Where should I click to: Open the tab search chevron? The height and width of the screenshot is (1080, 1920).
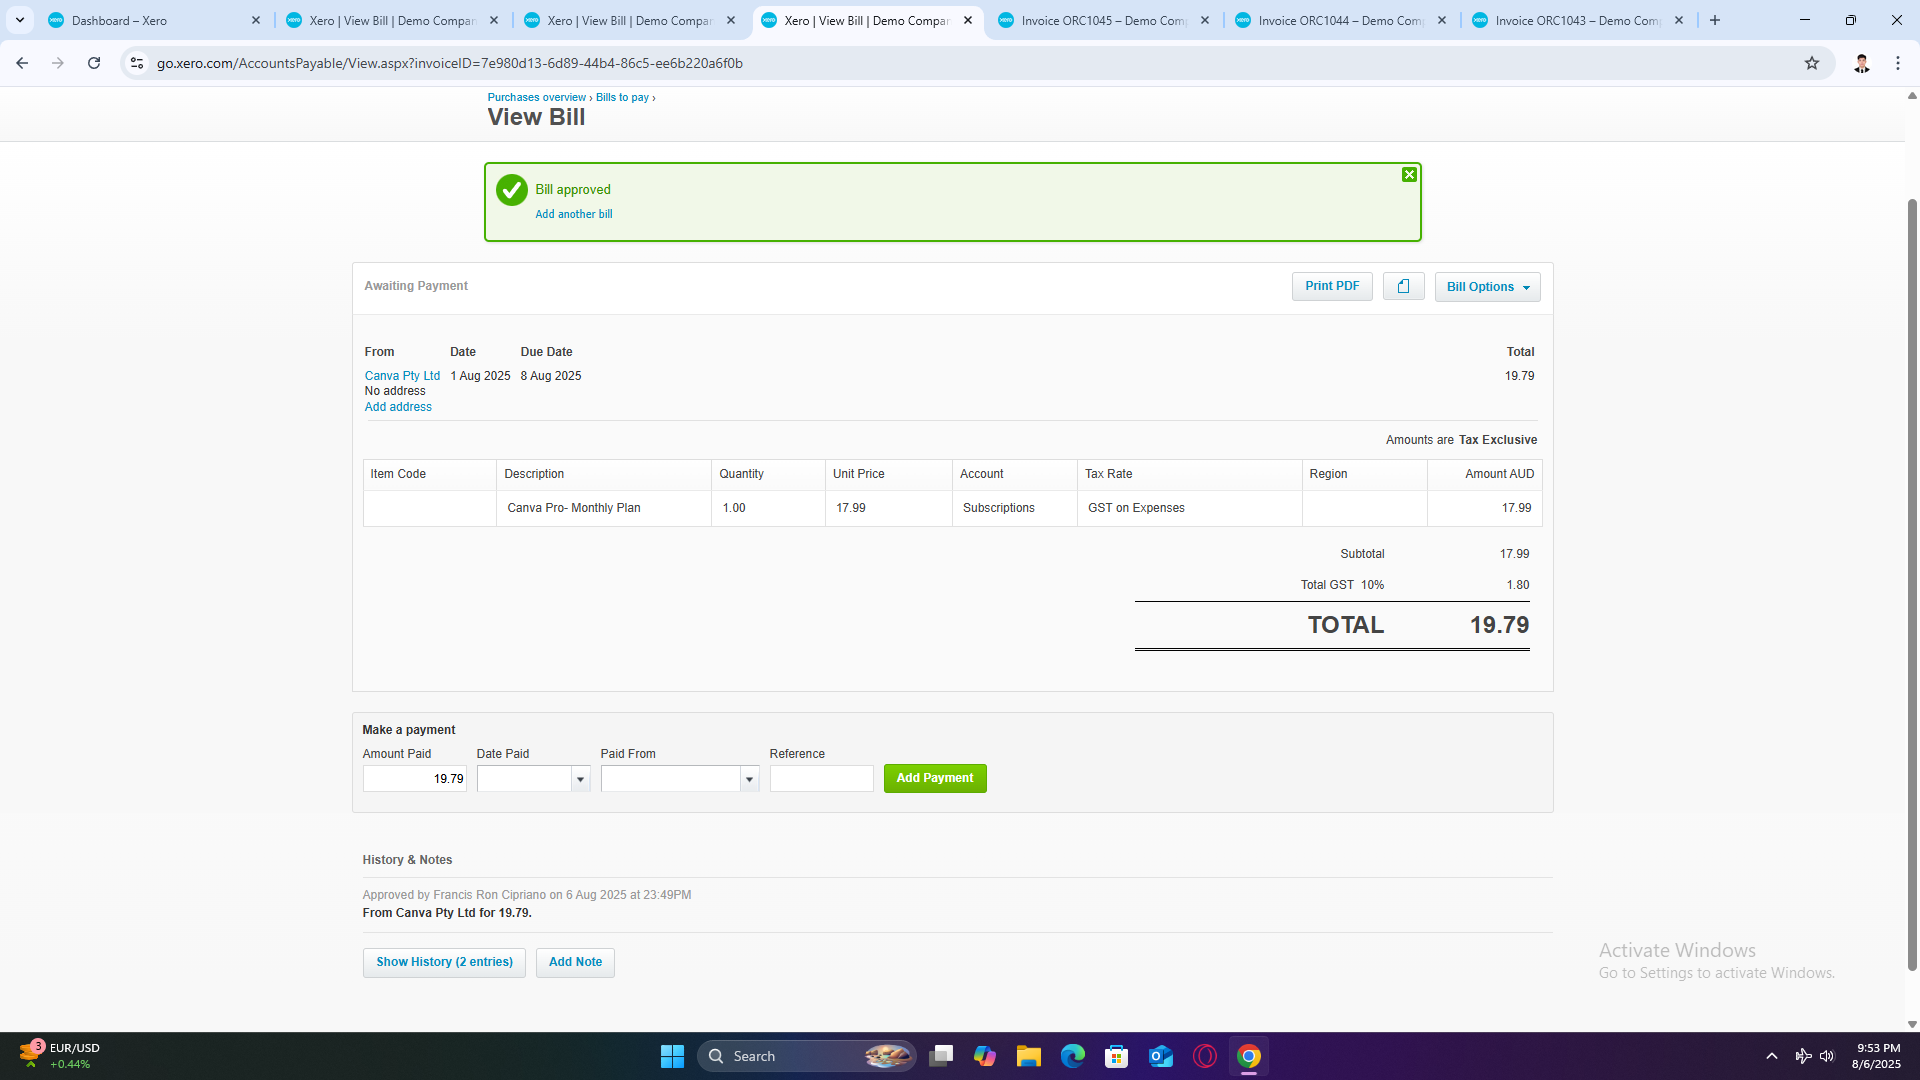[x=19, y=20]
